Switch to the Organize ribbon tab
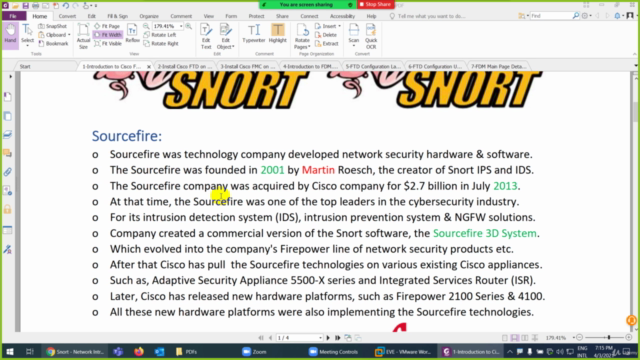Image resolution: width=640 pixels, height=360 pixels. pyautogui.click(x=149, y=16)
